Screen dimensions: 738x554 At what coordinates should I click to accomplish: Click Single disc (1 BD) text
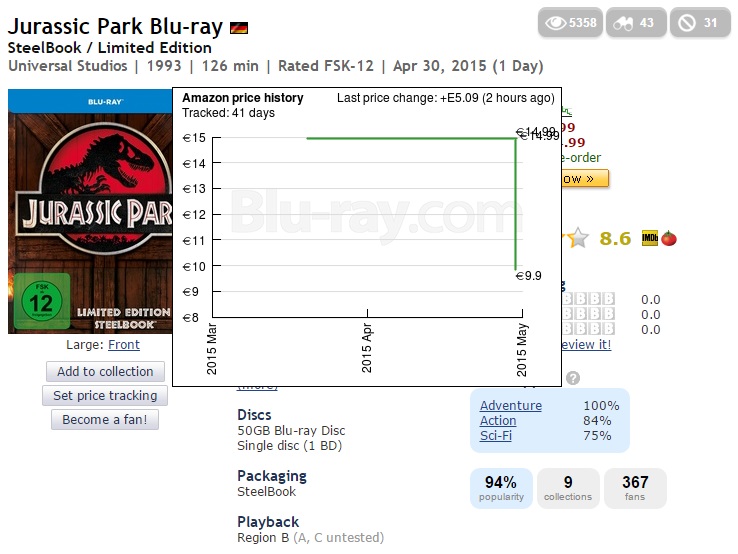click(x=289, y=445)
